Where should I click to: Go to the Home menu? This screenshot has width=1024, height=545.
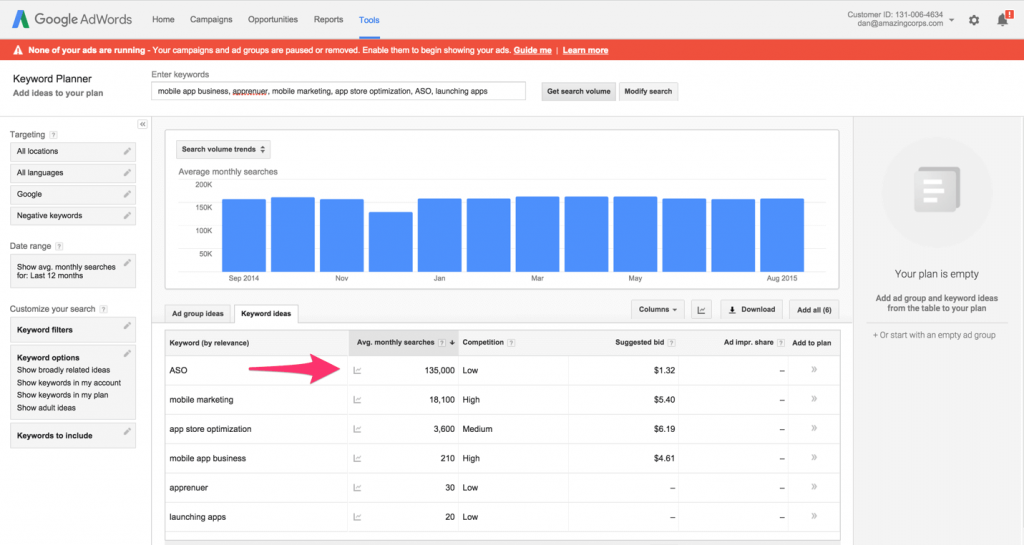tap(163, 20)
